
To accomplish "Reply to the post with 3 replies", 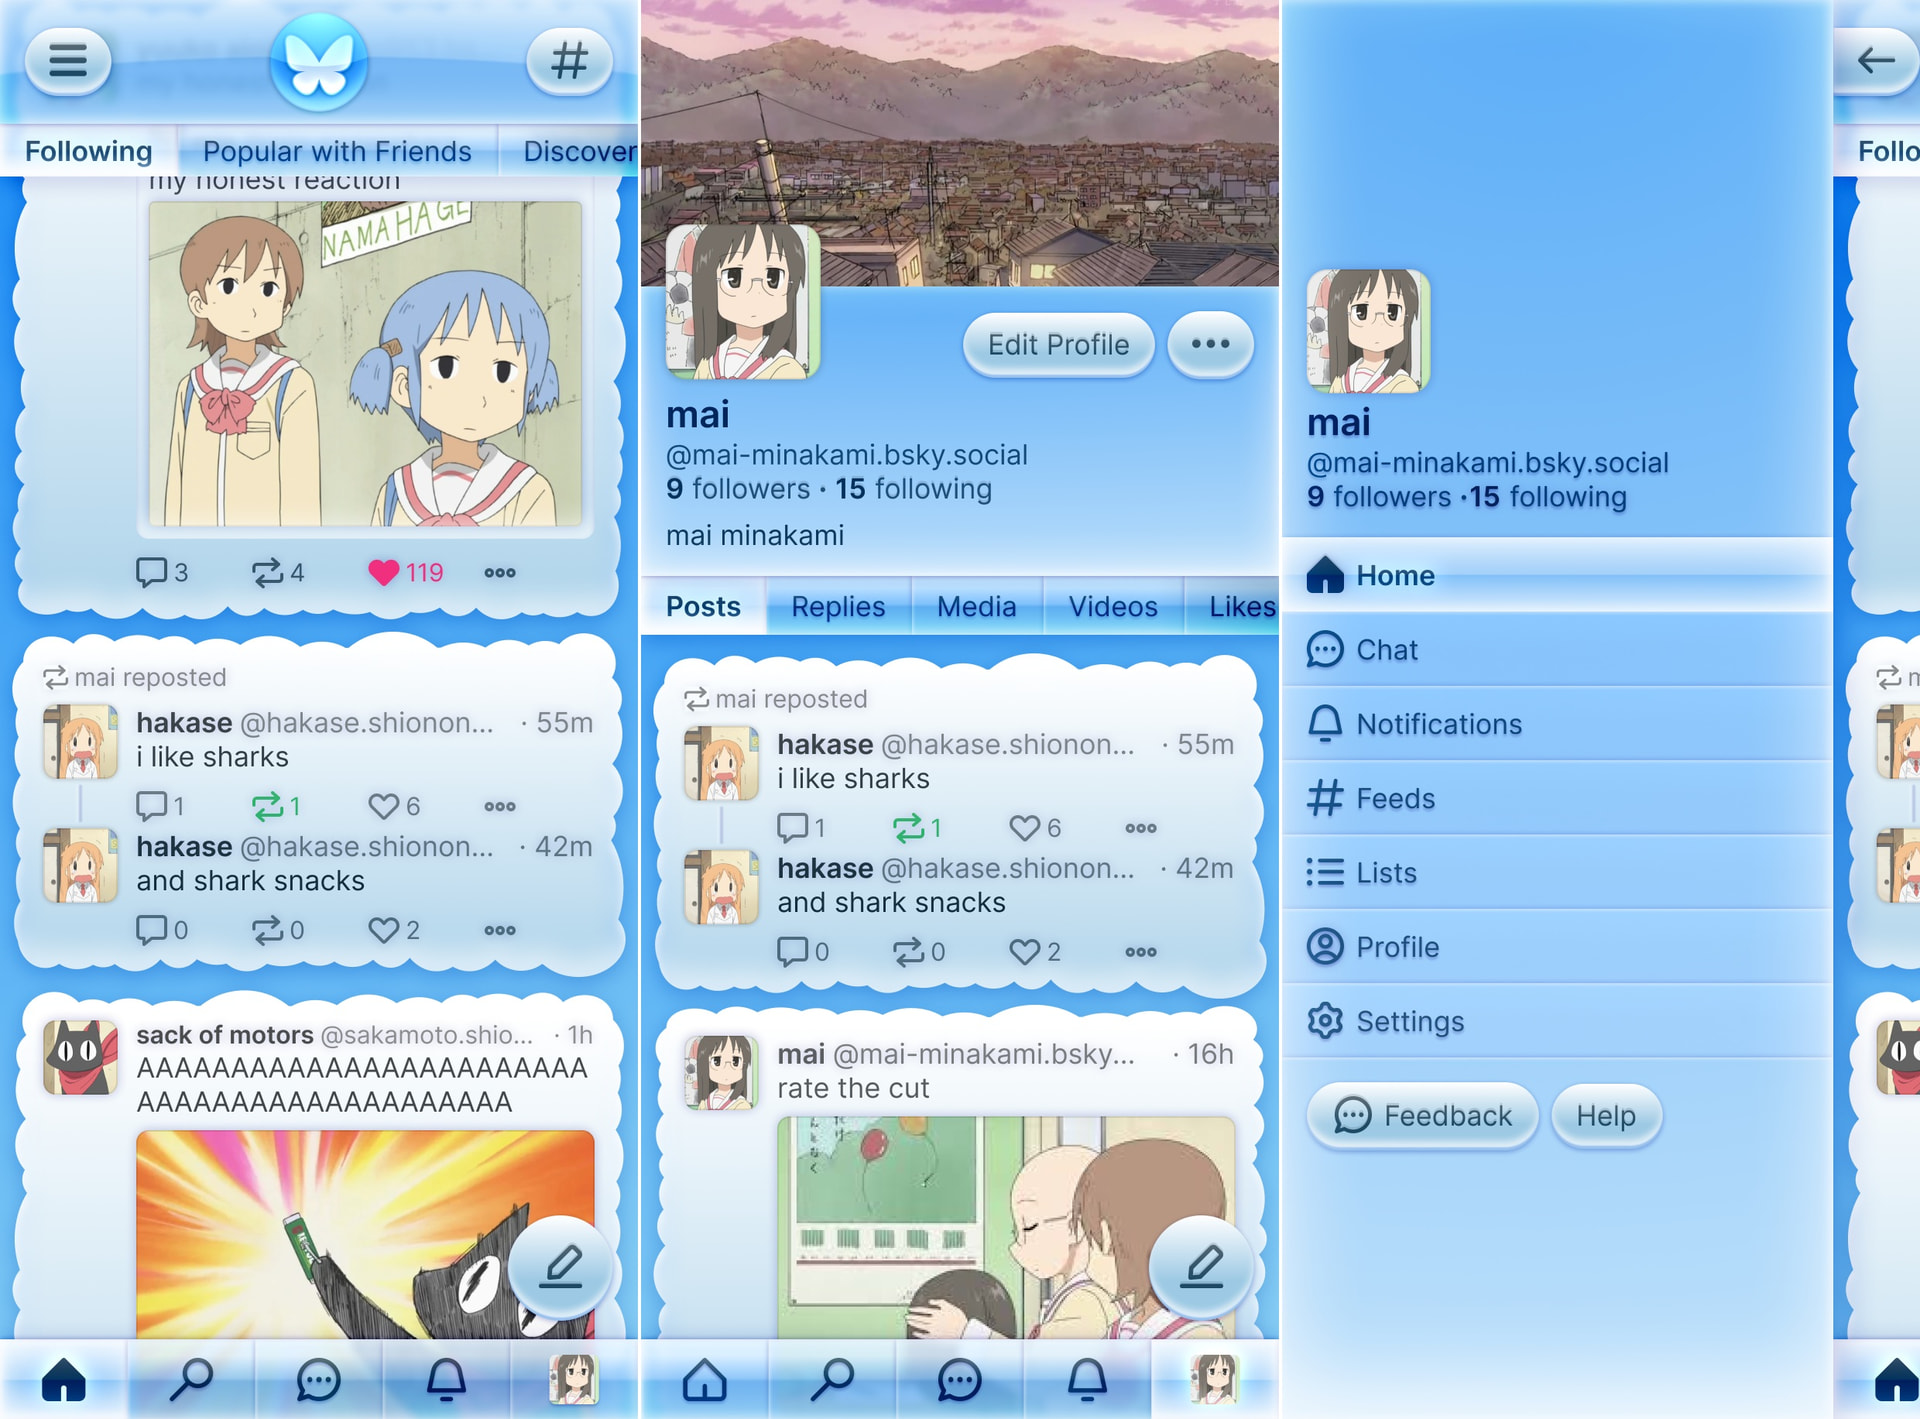I will click(x=162, y=572).
